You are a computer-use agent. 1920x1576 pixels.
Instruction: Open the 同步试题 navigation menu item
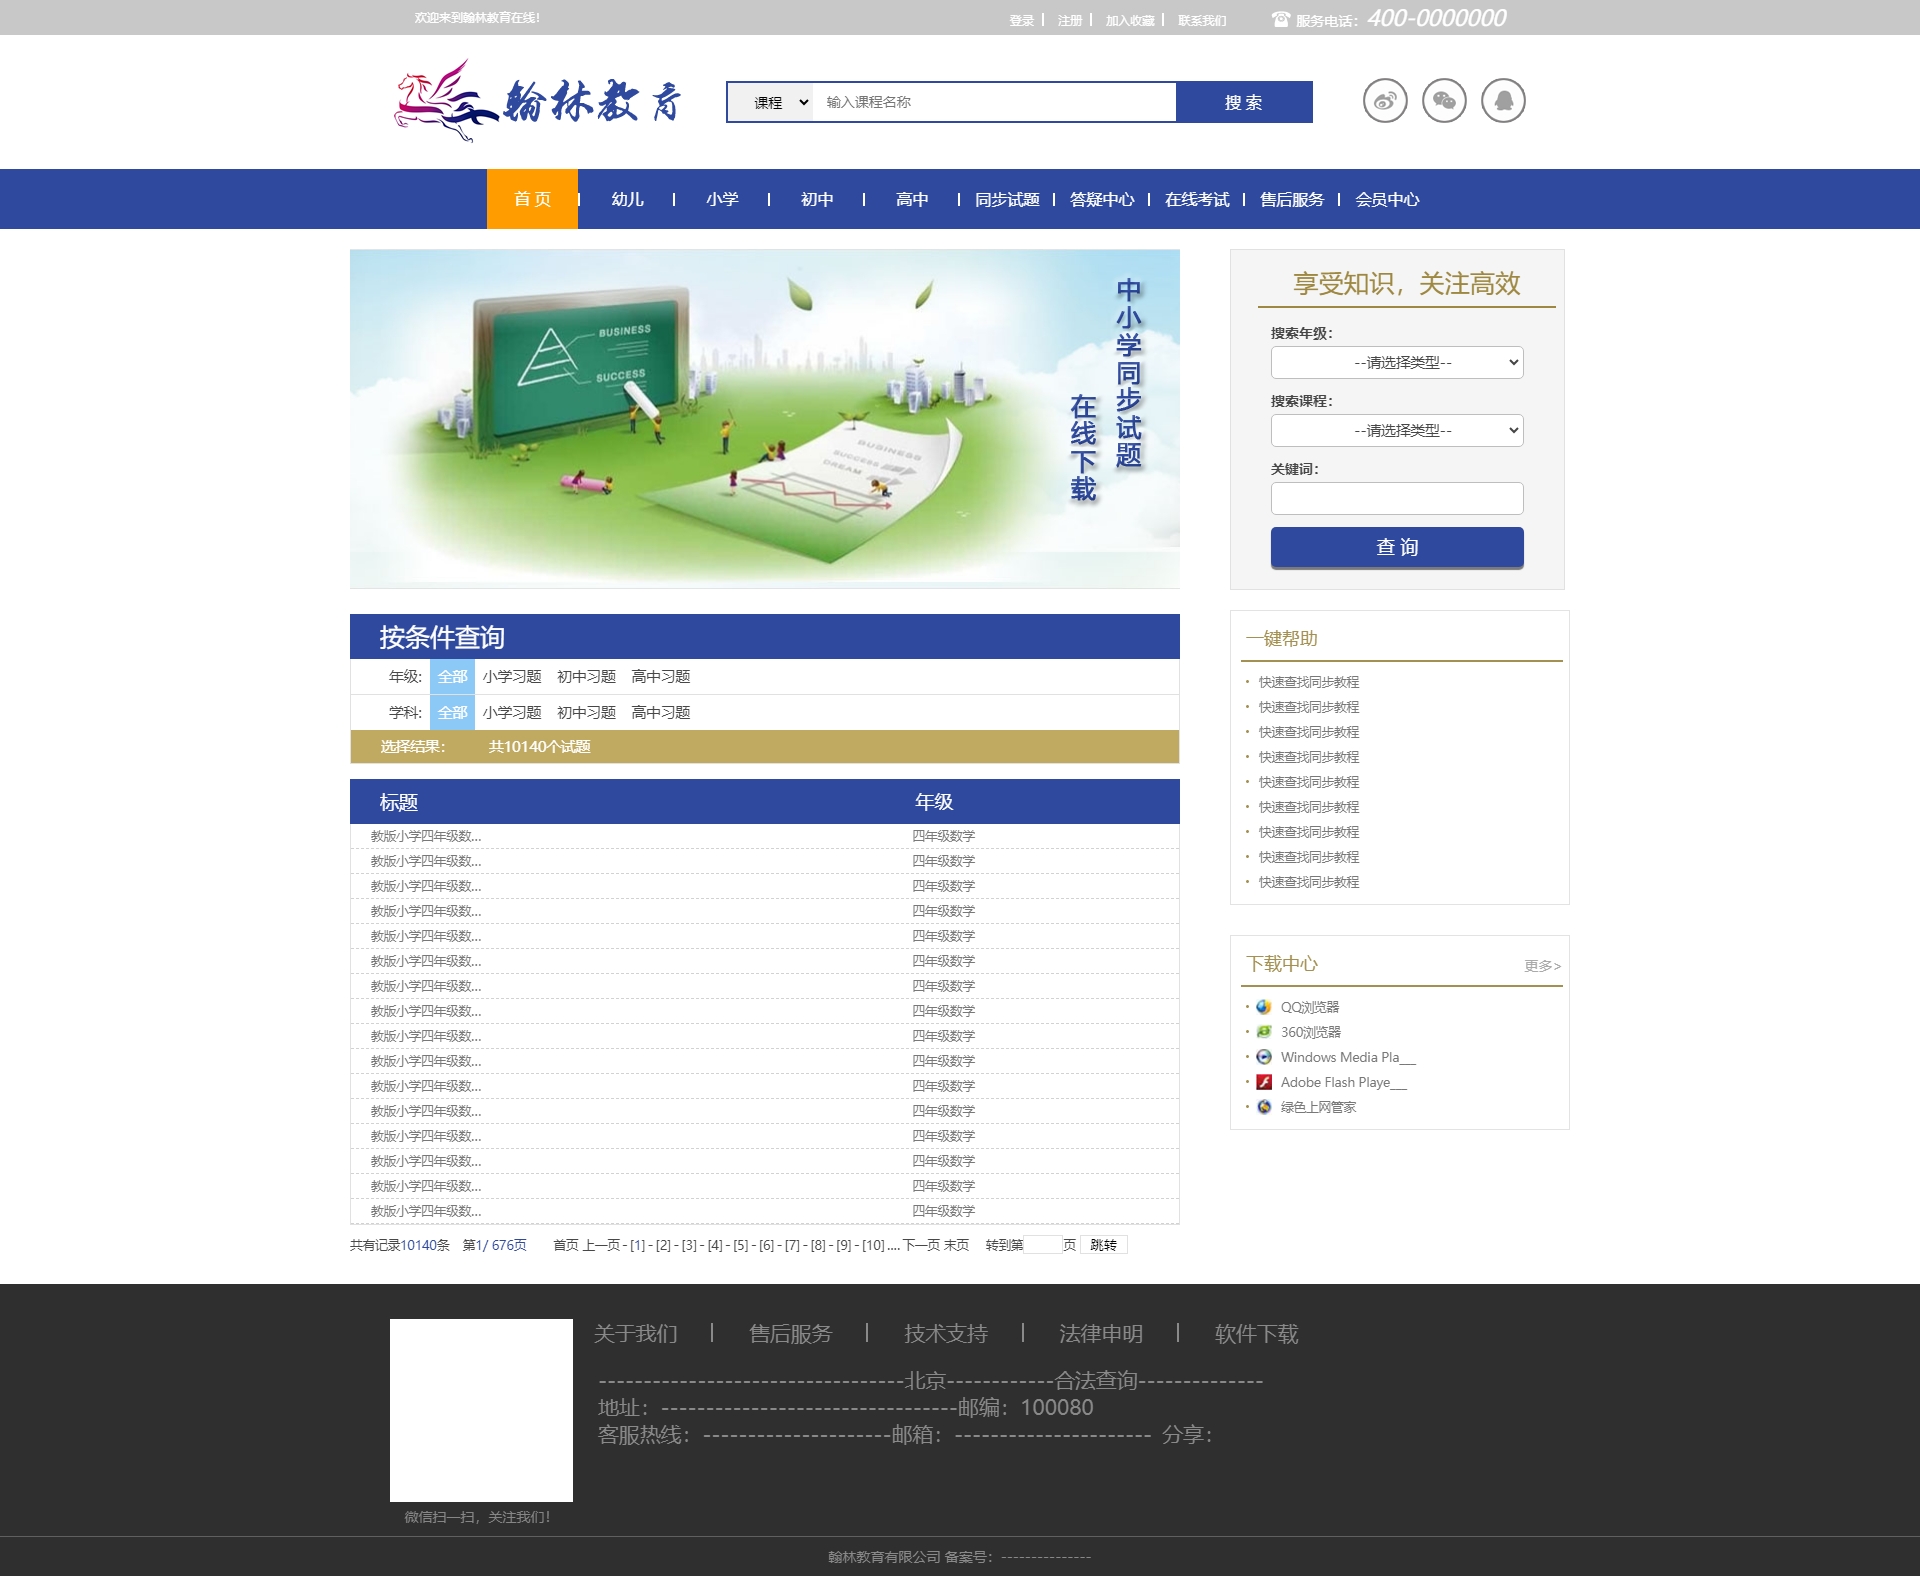pyautogui.click(x=1007, y=200)
